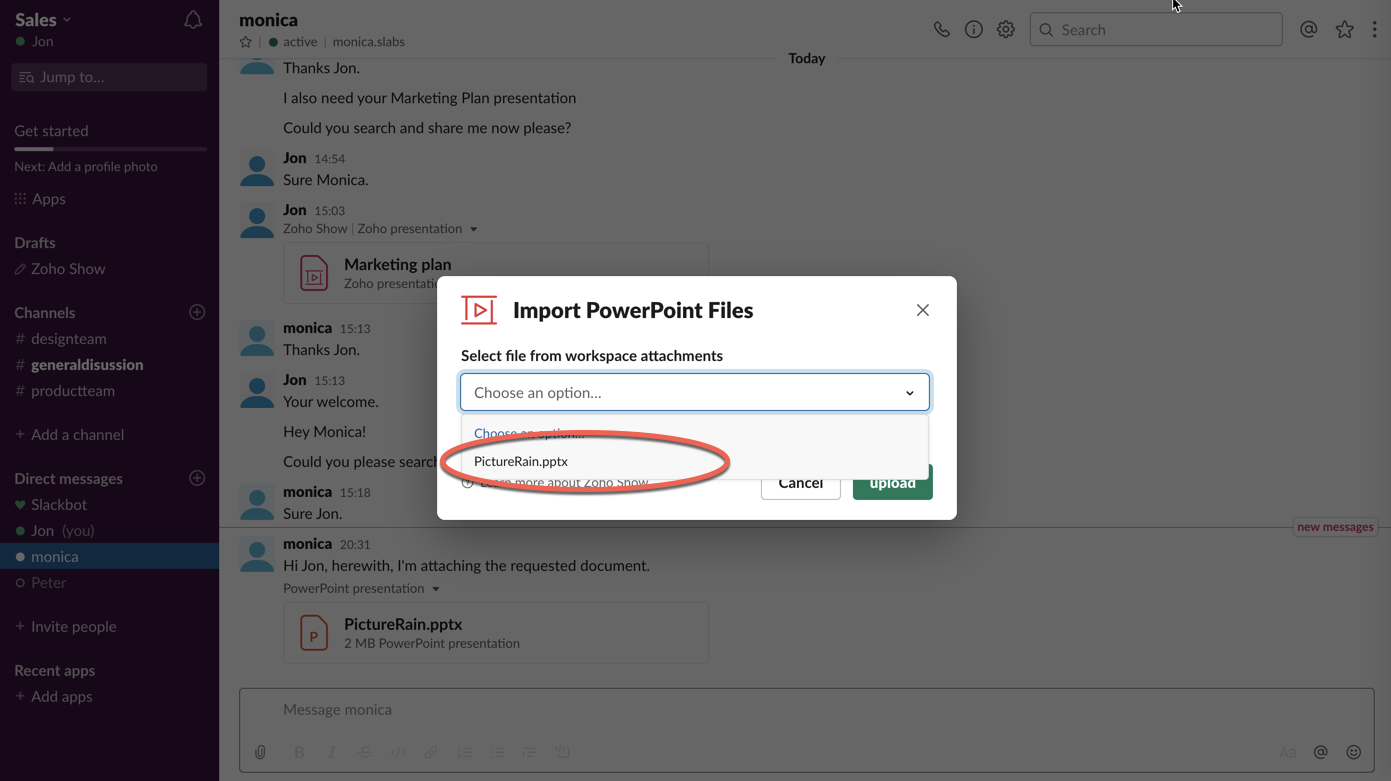The height and width of the screenshot is (781, 1391).
Task: Click the Message monica input
Action: 806,710
